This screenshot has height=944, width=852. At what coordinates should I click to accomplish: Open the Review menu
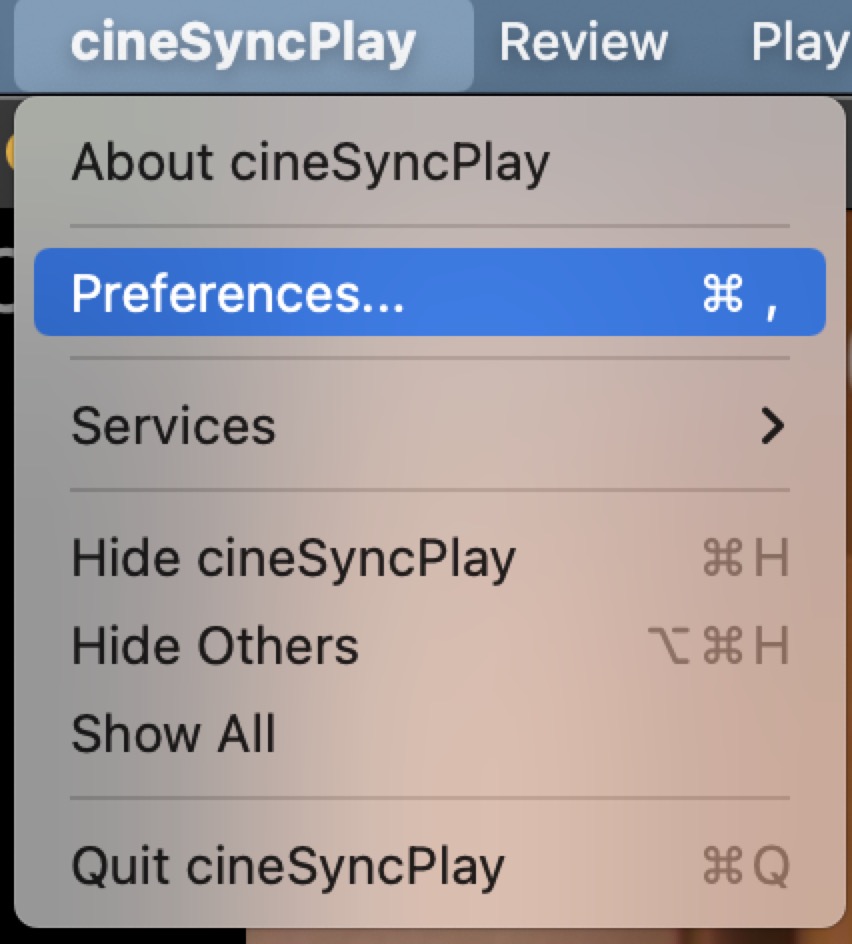tap(583, 43)
